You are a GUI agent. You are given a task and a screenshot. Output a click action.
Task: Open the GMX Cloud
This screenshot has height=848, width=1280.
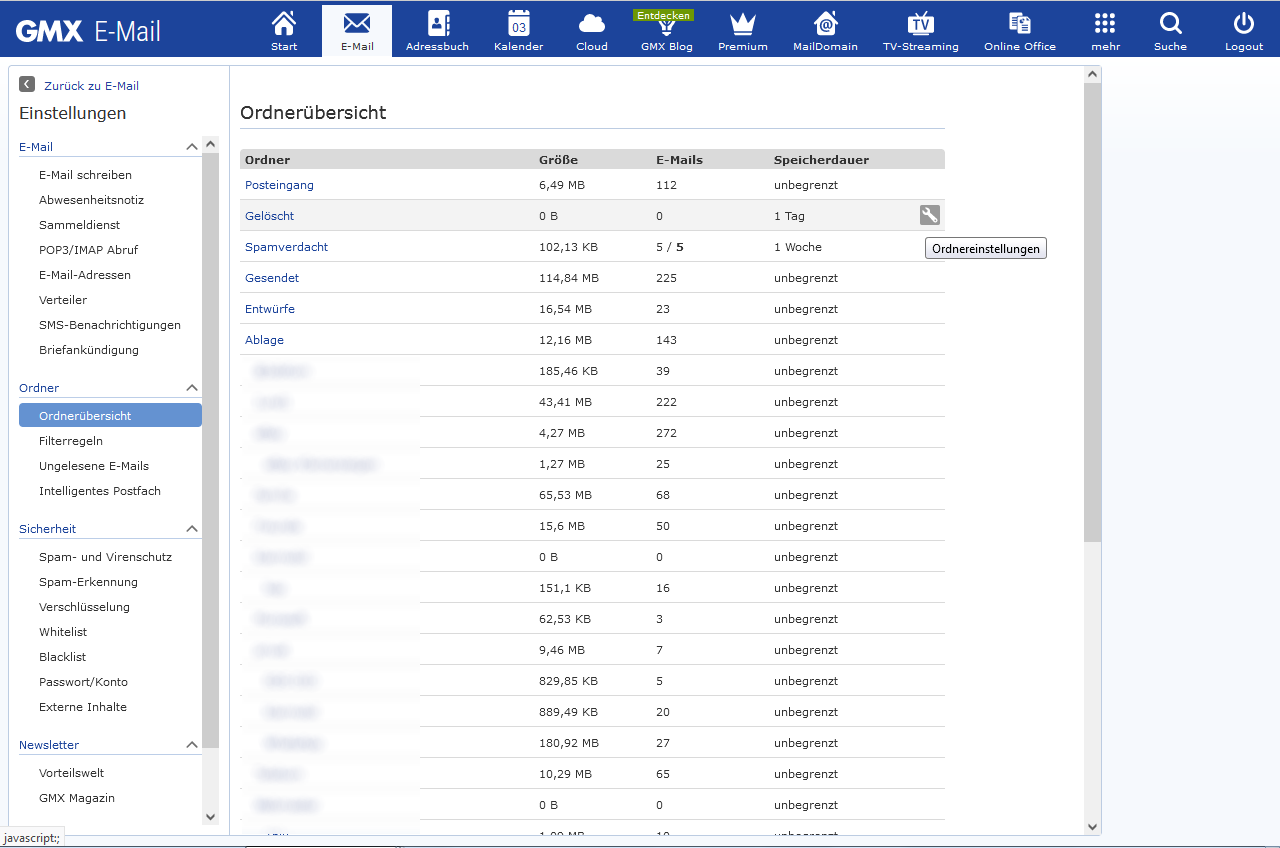[x=591, y=30]
